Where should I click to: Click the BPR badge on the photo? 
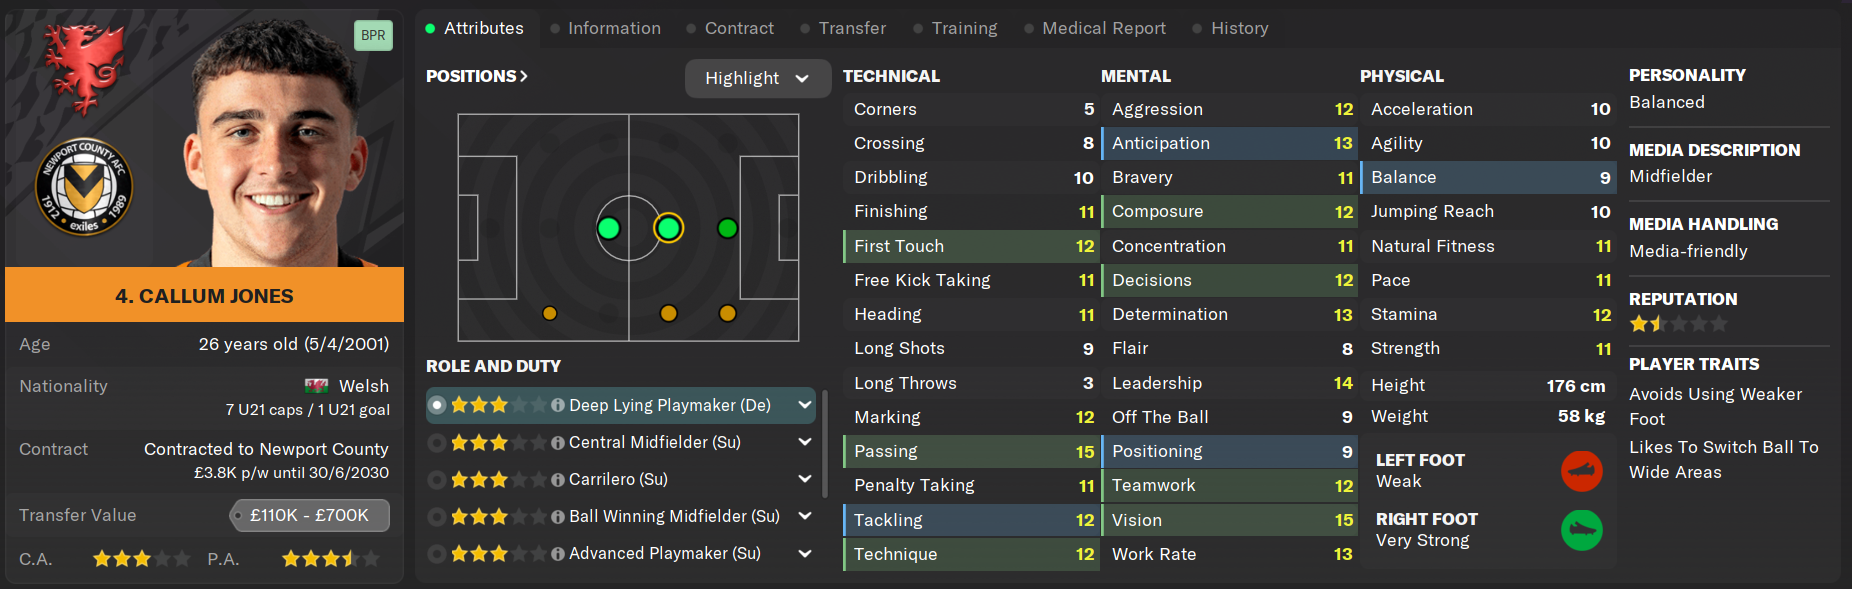(373, 35)
